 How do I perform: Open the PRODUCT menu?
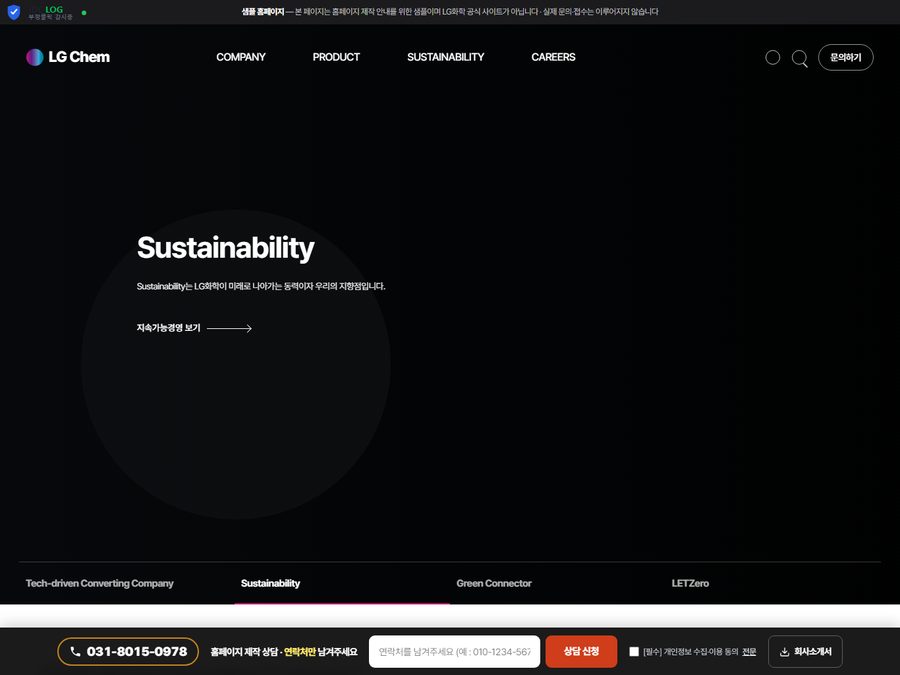tap(336, 57)
